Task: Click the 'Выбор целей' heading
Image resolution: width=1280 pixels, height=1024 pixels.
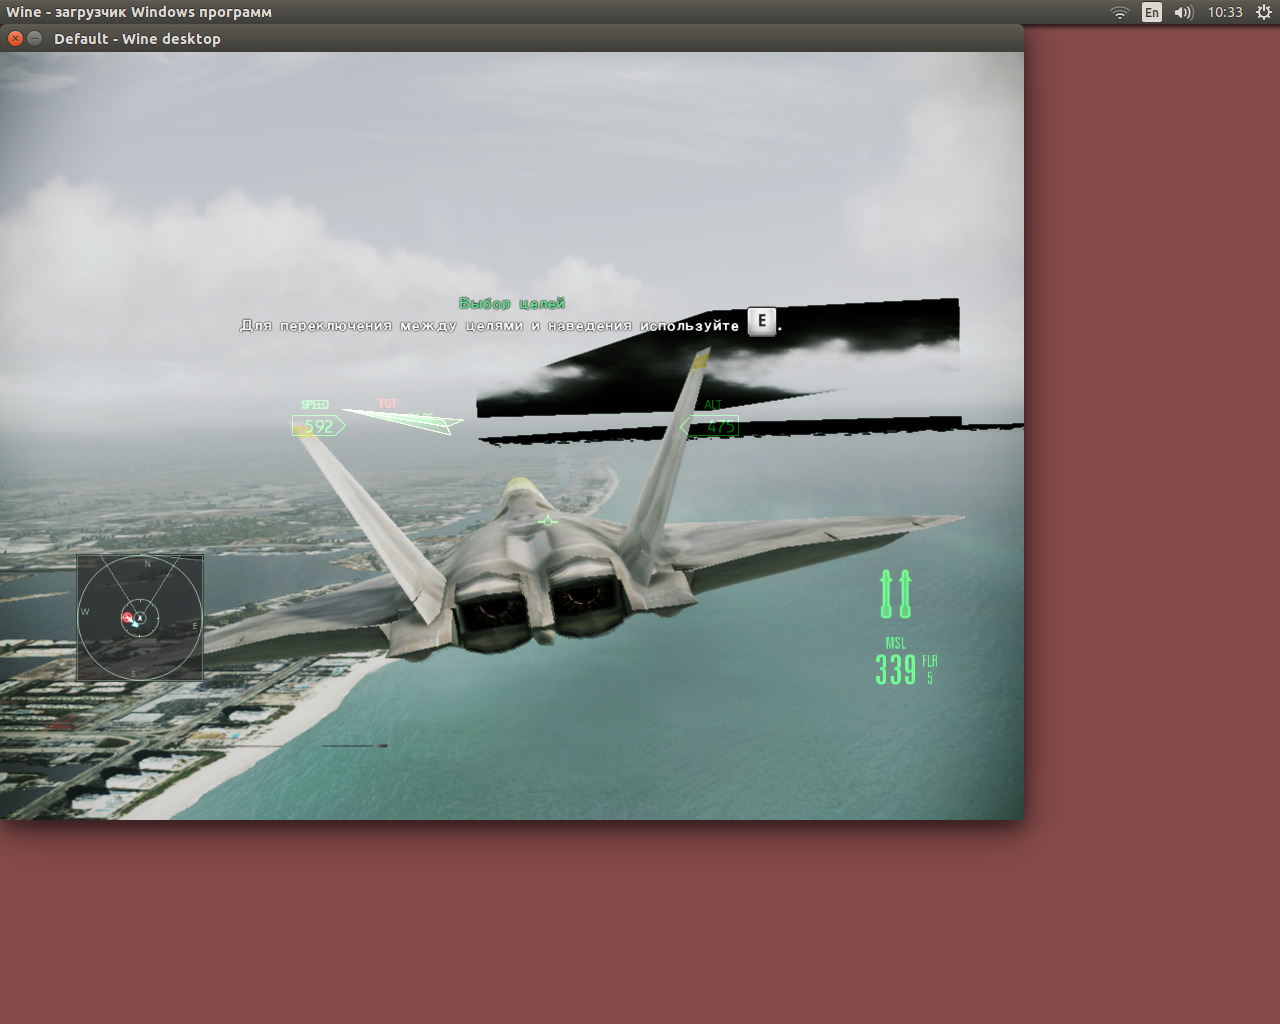Action: pyautogui.click(x=512, y=303)
